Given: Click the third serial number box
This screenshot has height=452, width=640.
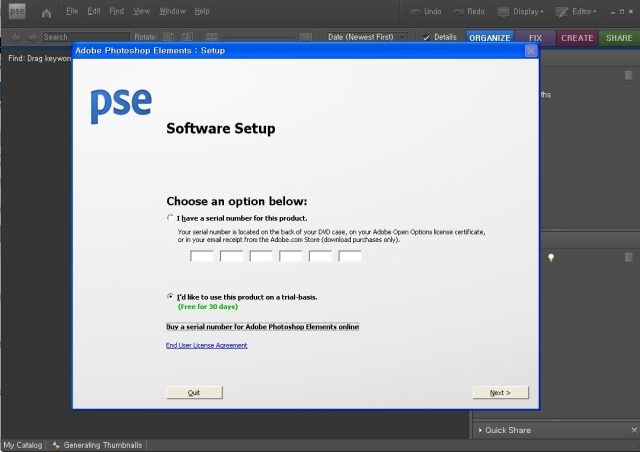Looking at the screenshot, I should (261, 256).
